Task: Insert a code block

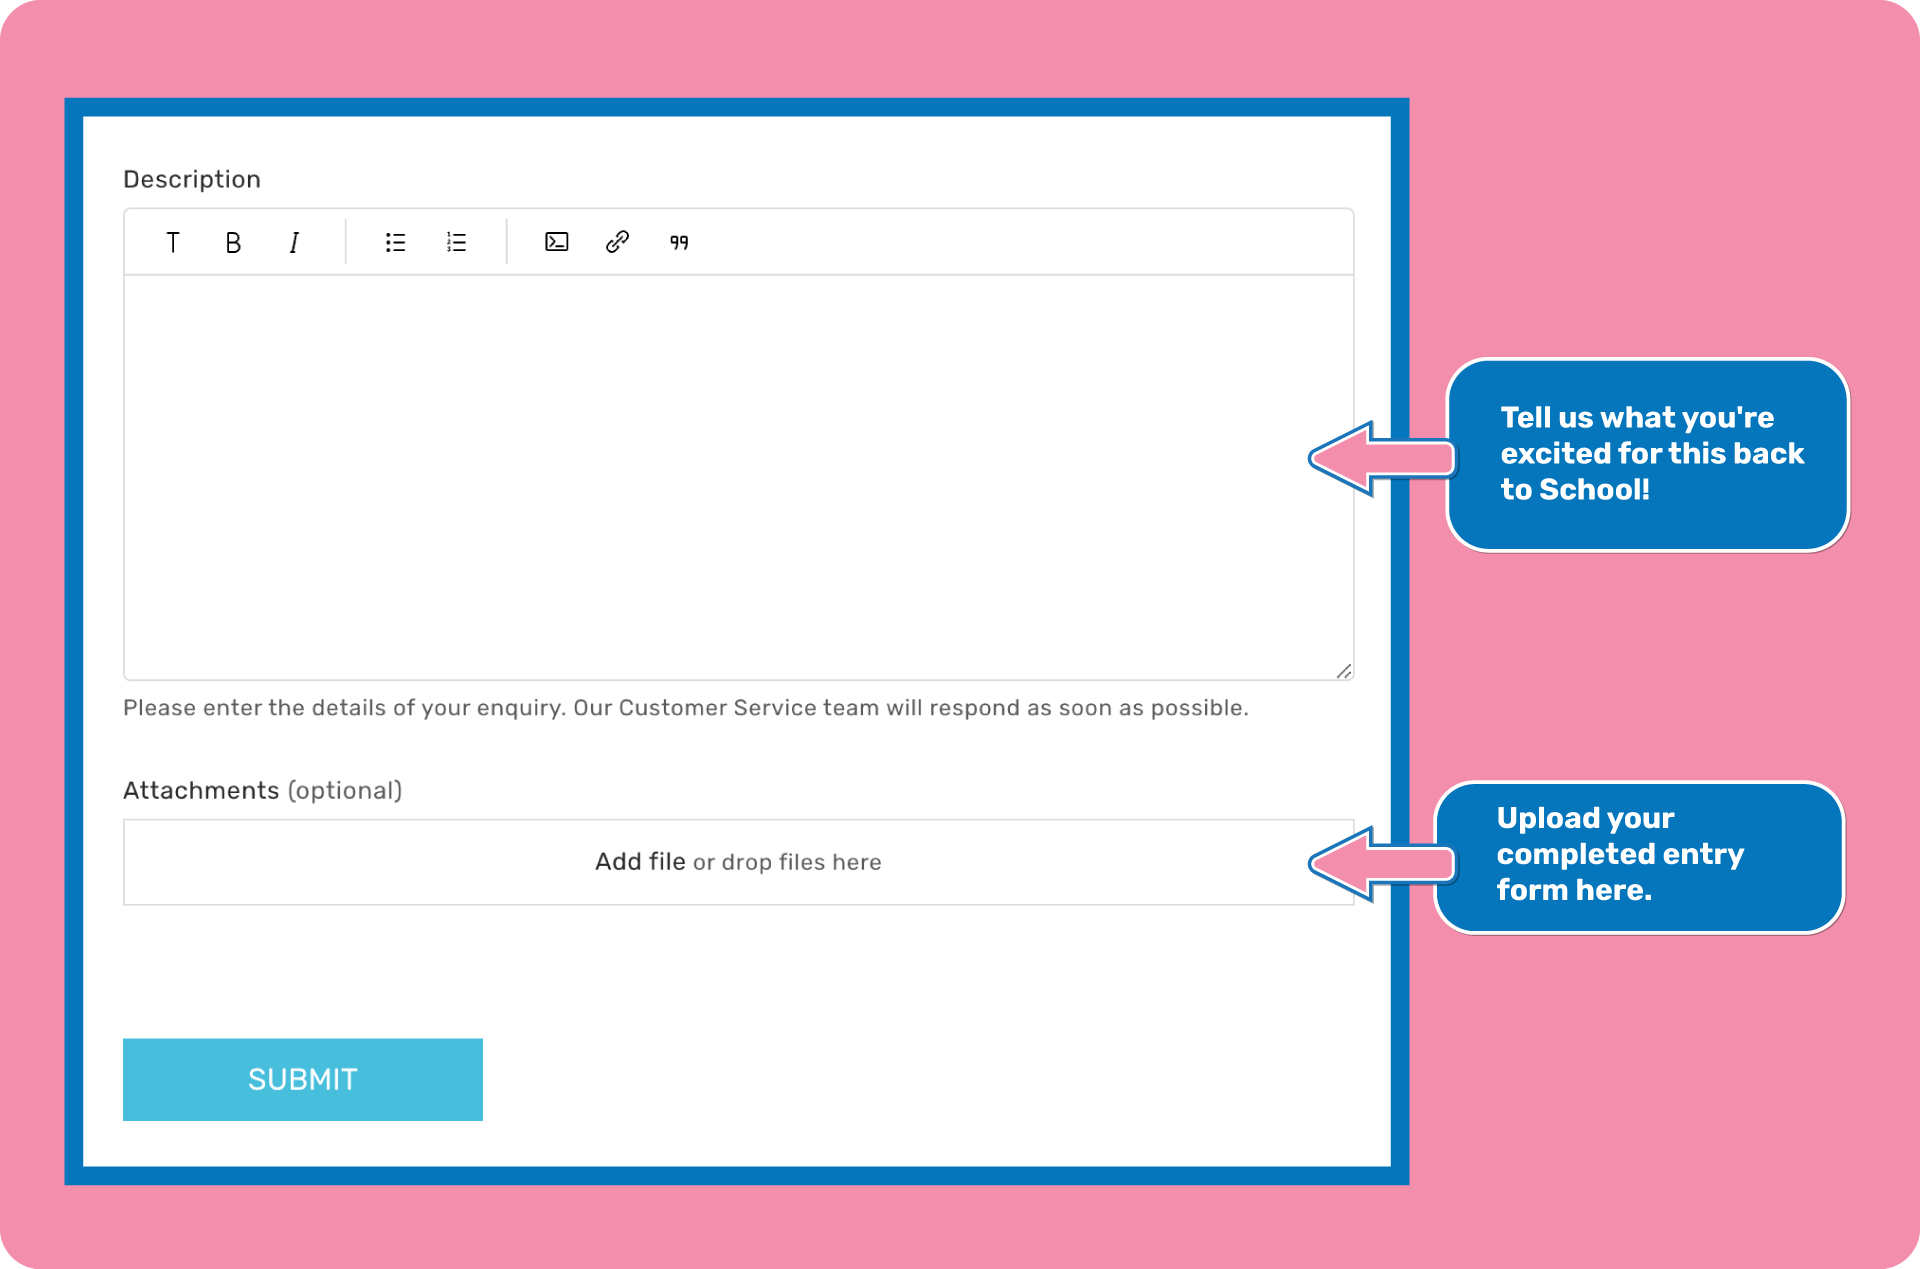Action: (556, 242)
